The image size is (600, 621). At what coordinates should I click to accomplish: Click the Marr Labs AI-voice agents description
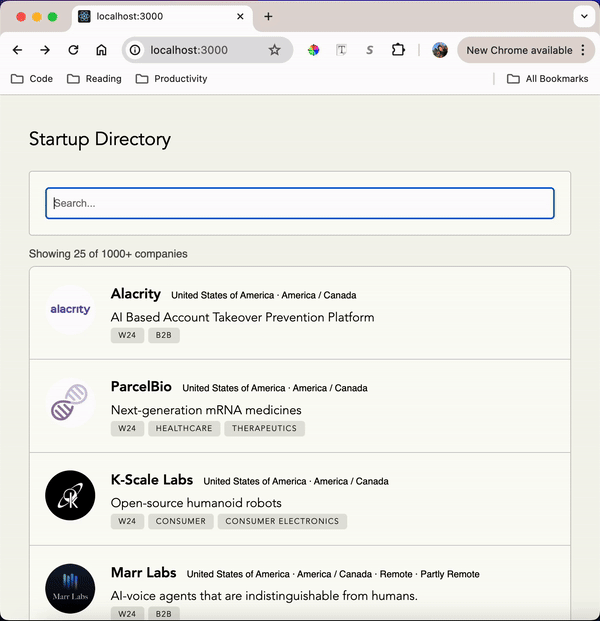coord(264,596)
